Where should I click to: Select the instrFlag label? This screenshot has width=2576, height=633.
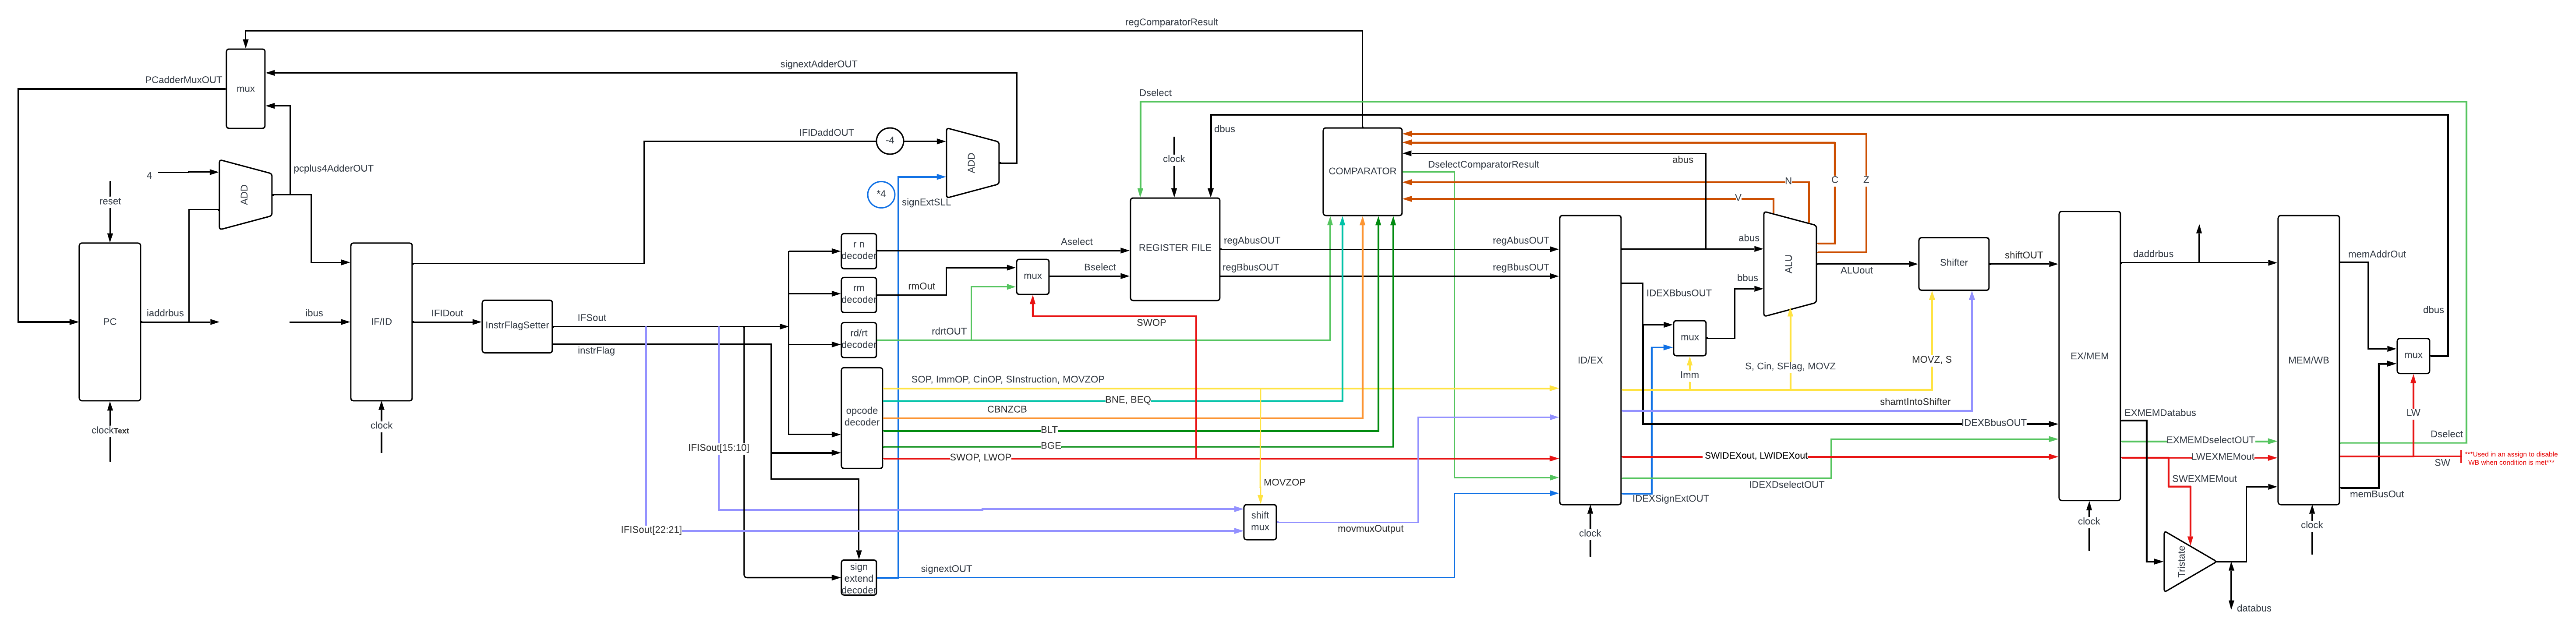pyautogui.click(x=596, y=351)
